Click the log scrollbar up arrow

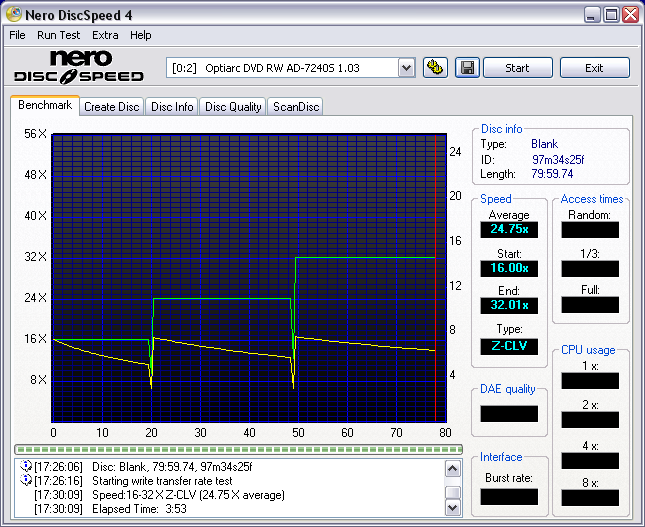[x=453, y=469]
